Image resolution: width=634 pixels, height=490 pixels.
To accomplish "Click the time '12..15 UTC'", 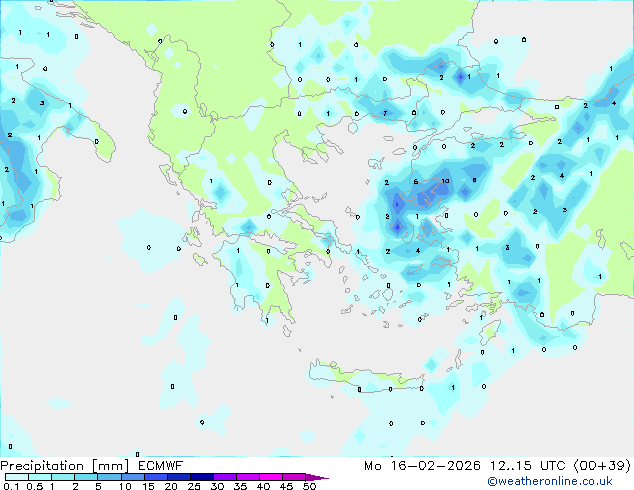I will click(527, 466).
